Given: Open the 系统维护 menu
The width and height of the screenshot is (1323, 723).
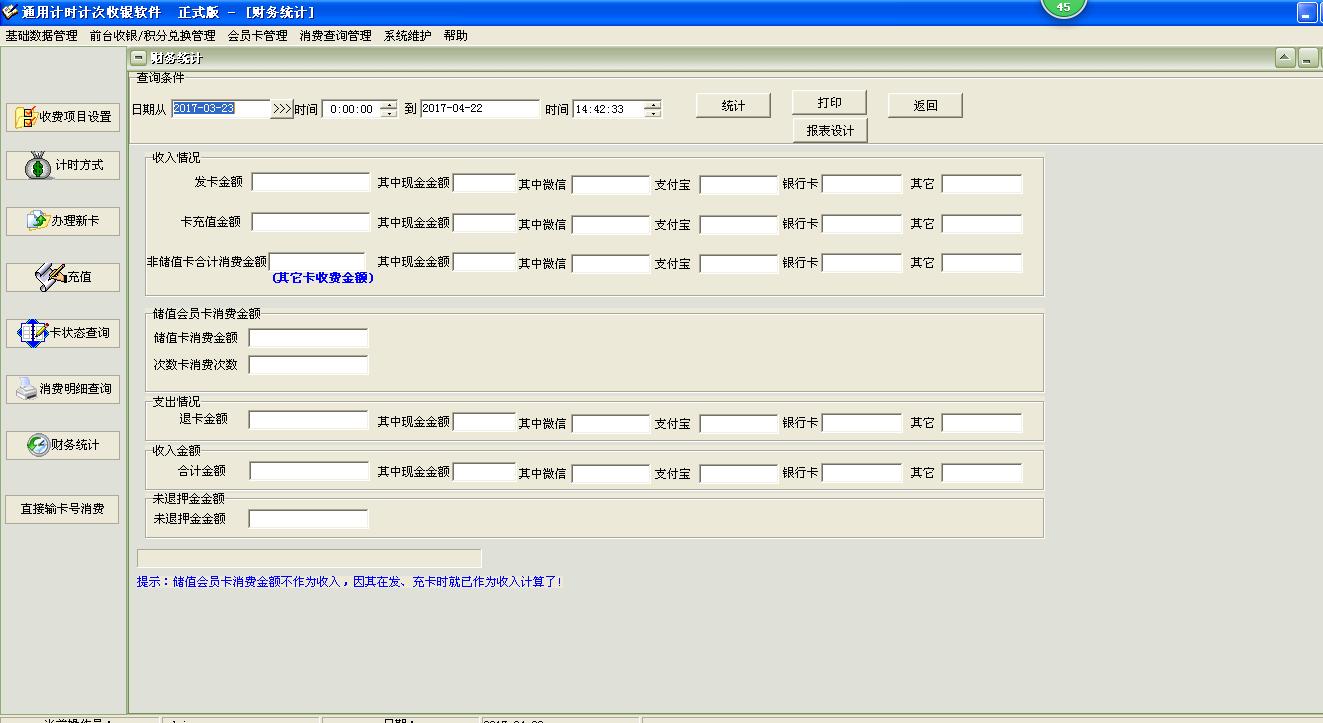Looking at the screenshot, I should click(407, 35).
